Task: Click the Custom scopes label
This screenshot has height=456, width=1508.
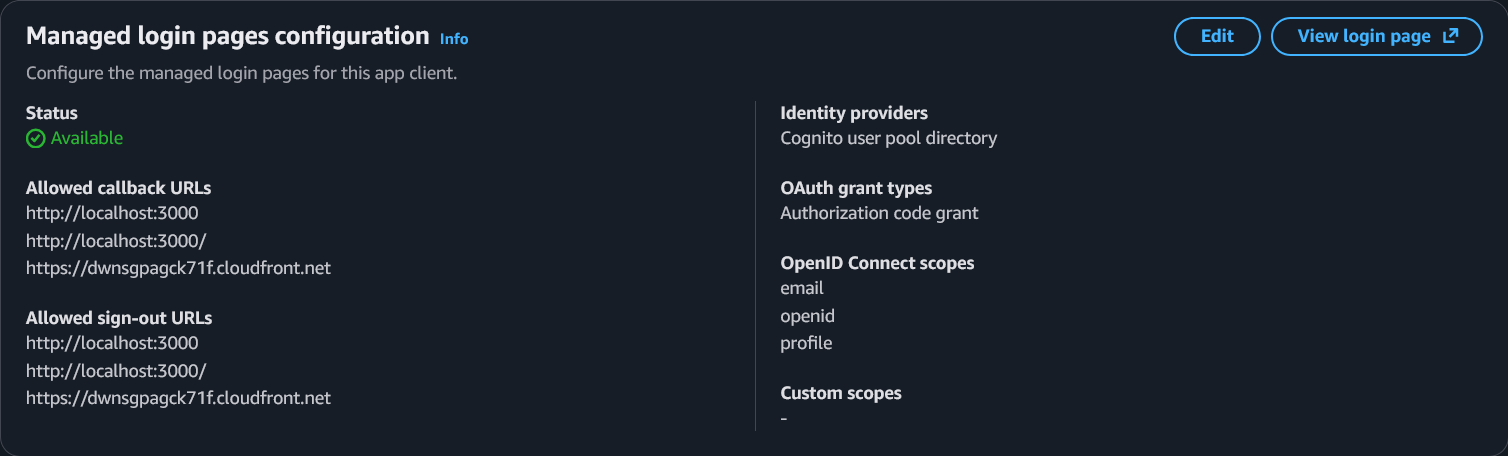Action: coord(840,393)
